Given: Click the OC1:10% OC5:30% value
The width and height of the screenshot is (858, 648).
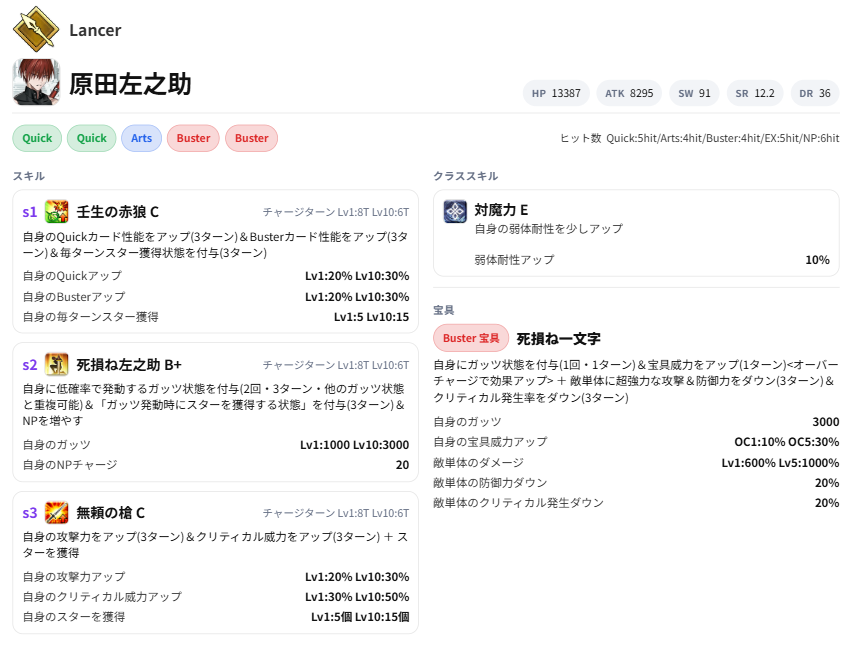Looking at the screenshot, I should pos(787,442).
